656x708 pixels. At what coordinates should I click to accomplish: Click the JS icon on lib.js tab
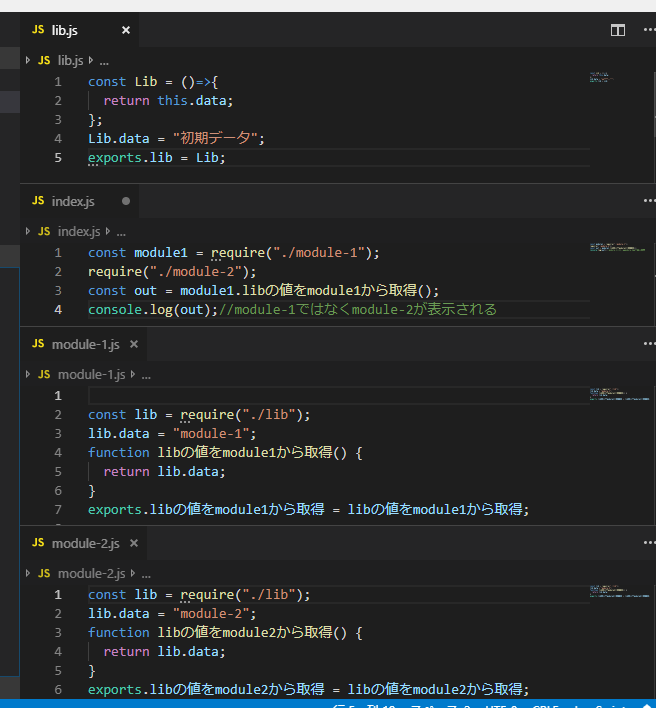(x=38, y=30)
